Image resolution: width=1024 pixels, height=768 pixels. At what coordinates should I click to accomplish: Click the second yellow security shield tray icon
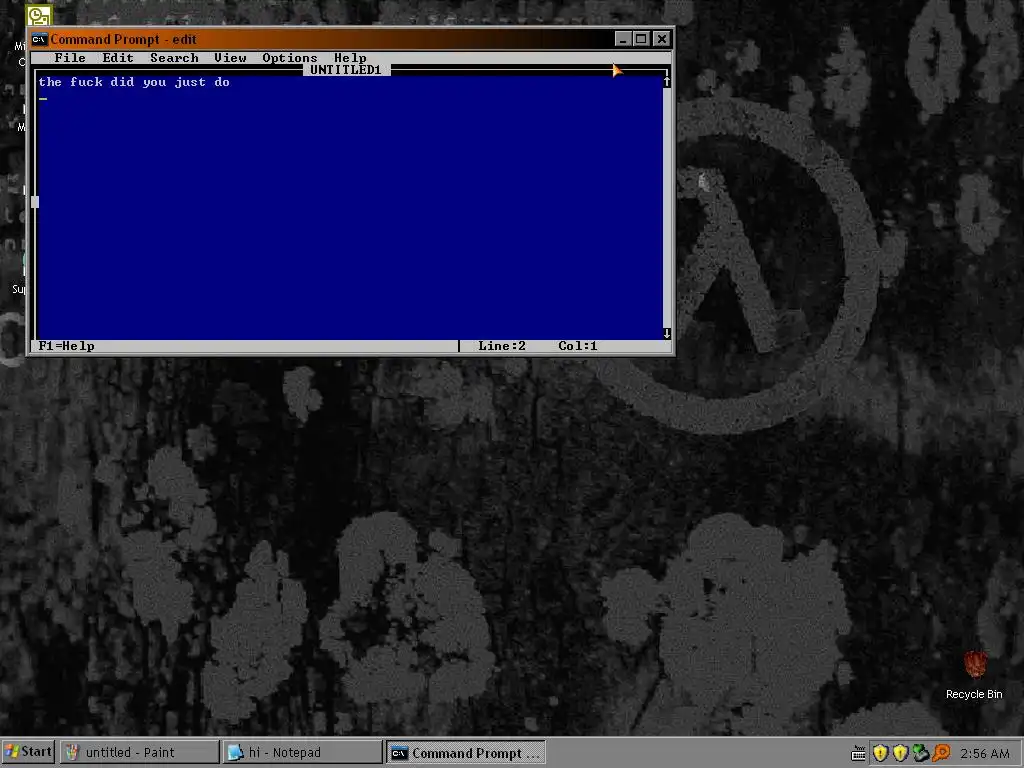pos(901,754)
